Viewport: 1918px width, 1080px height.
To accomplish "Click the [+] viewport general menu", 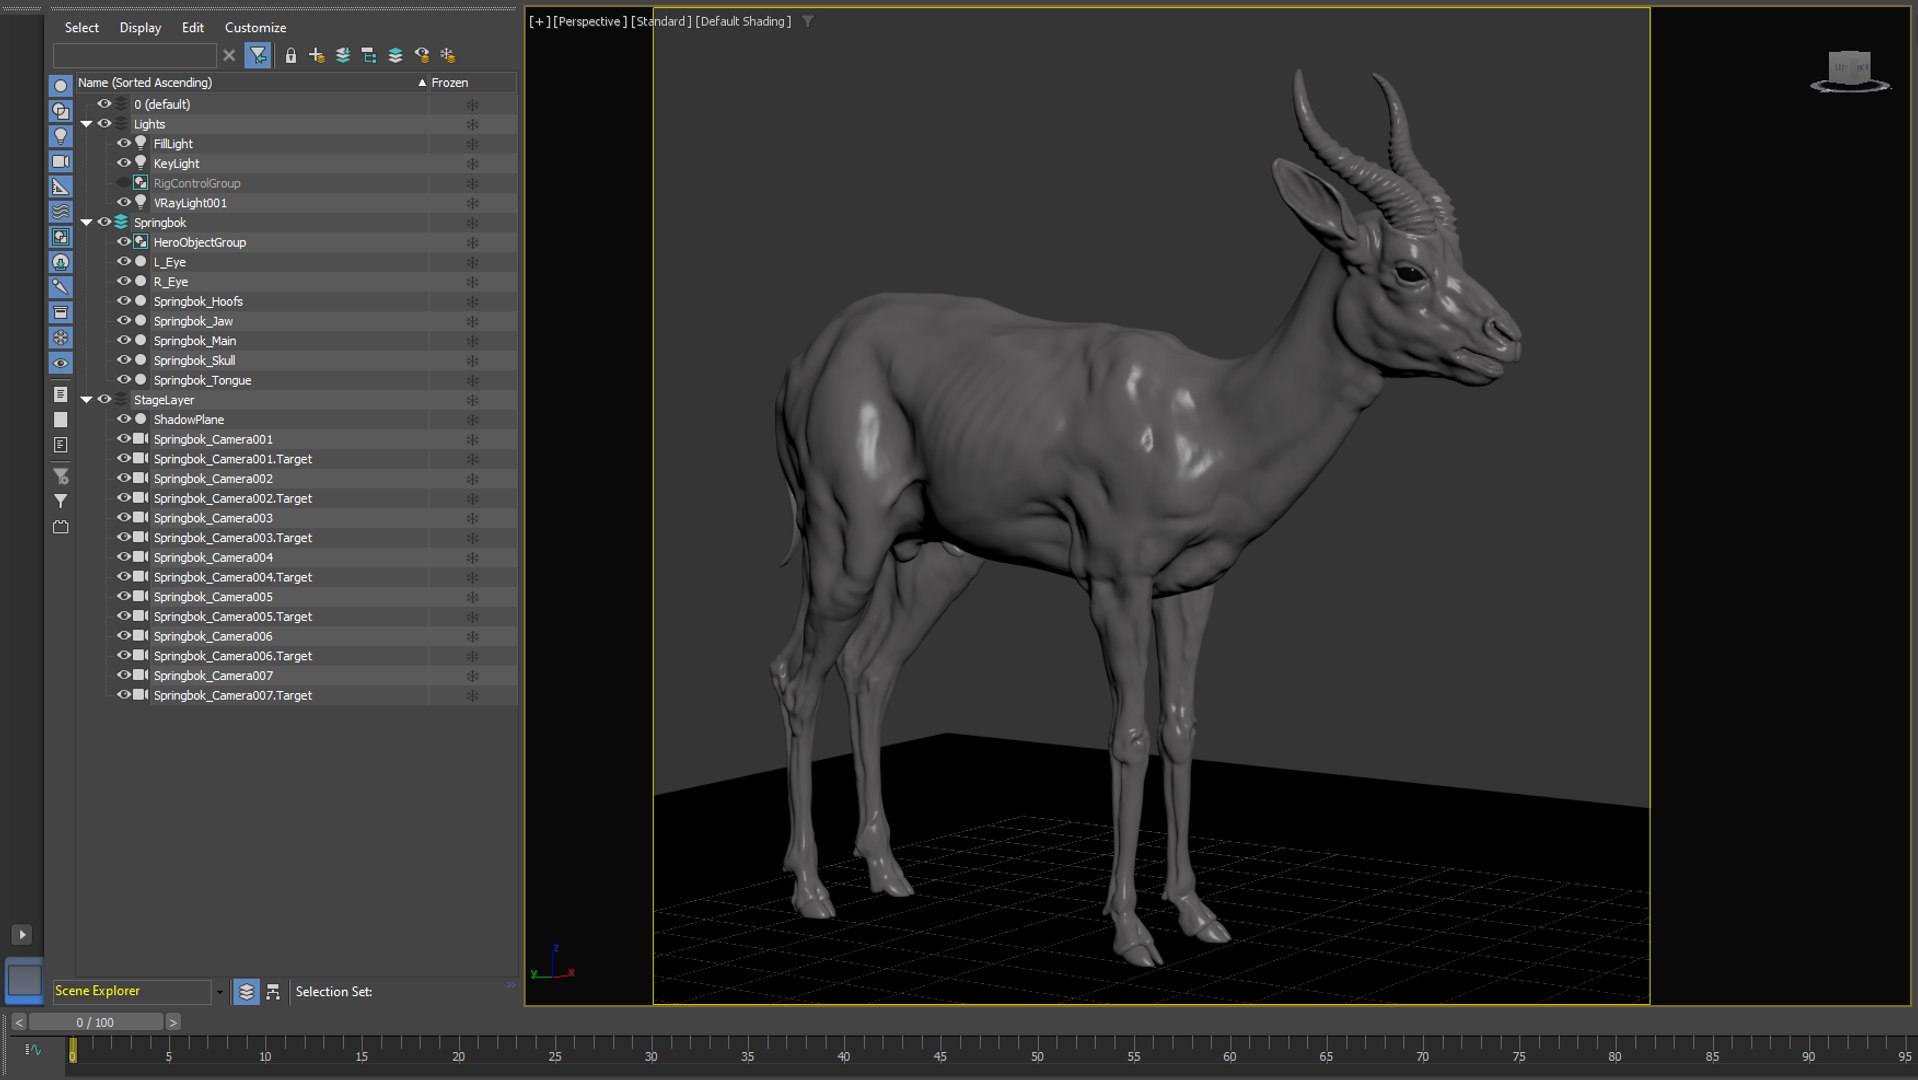I will [x=539, y=21].
